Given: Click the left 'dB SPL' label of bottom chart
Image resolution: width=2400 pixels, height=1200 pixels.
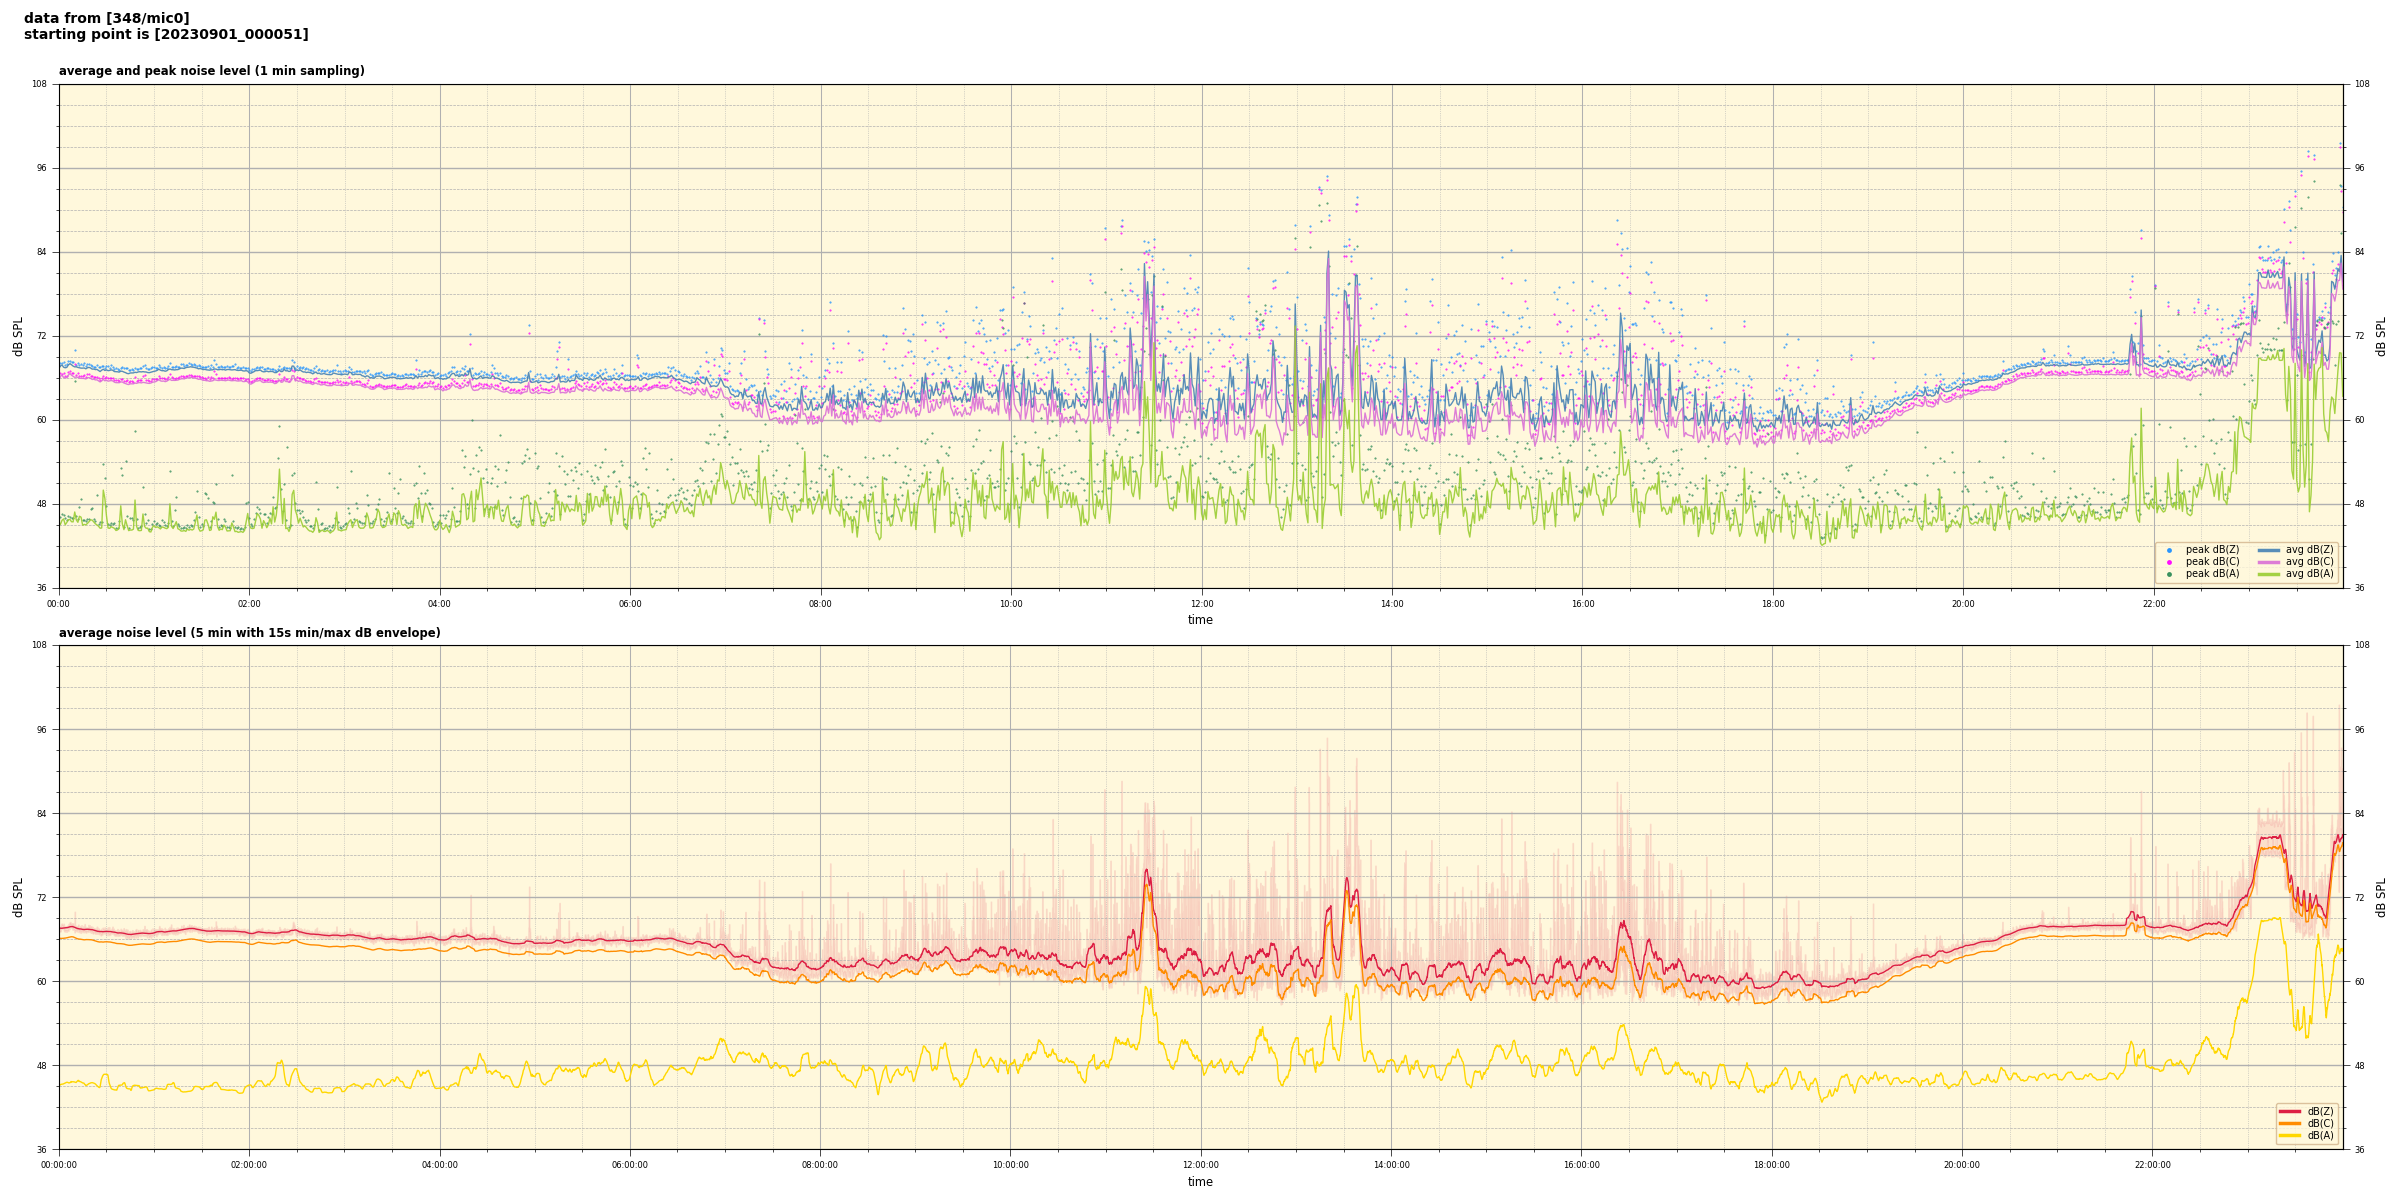Looking at the screenshot, I should [x=18, y=897].
